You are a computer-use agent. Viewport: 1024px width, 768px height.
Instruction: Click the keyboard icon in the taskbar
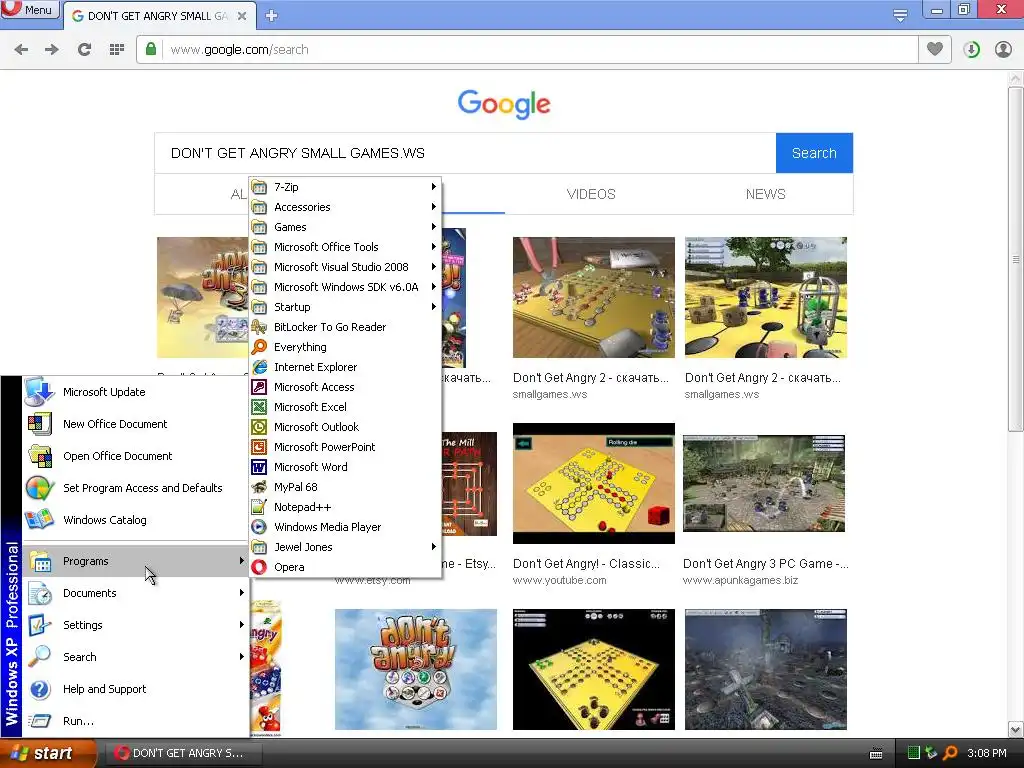[876, 754]
